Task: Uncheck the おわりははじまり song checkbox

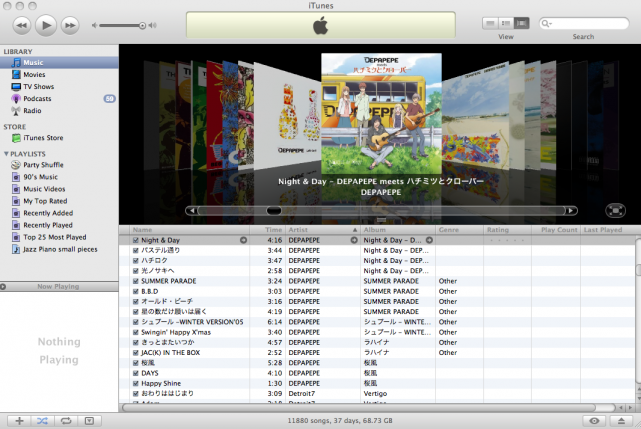Action: click(135, 393)
